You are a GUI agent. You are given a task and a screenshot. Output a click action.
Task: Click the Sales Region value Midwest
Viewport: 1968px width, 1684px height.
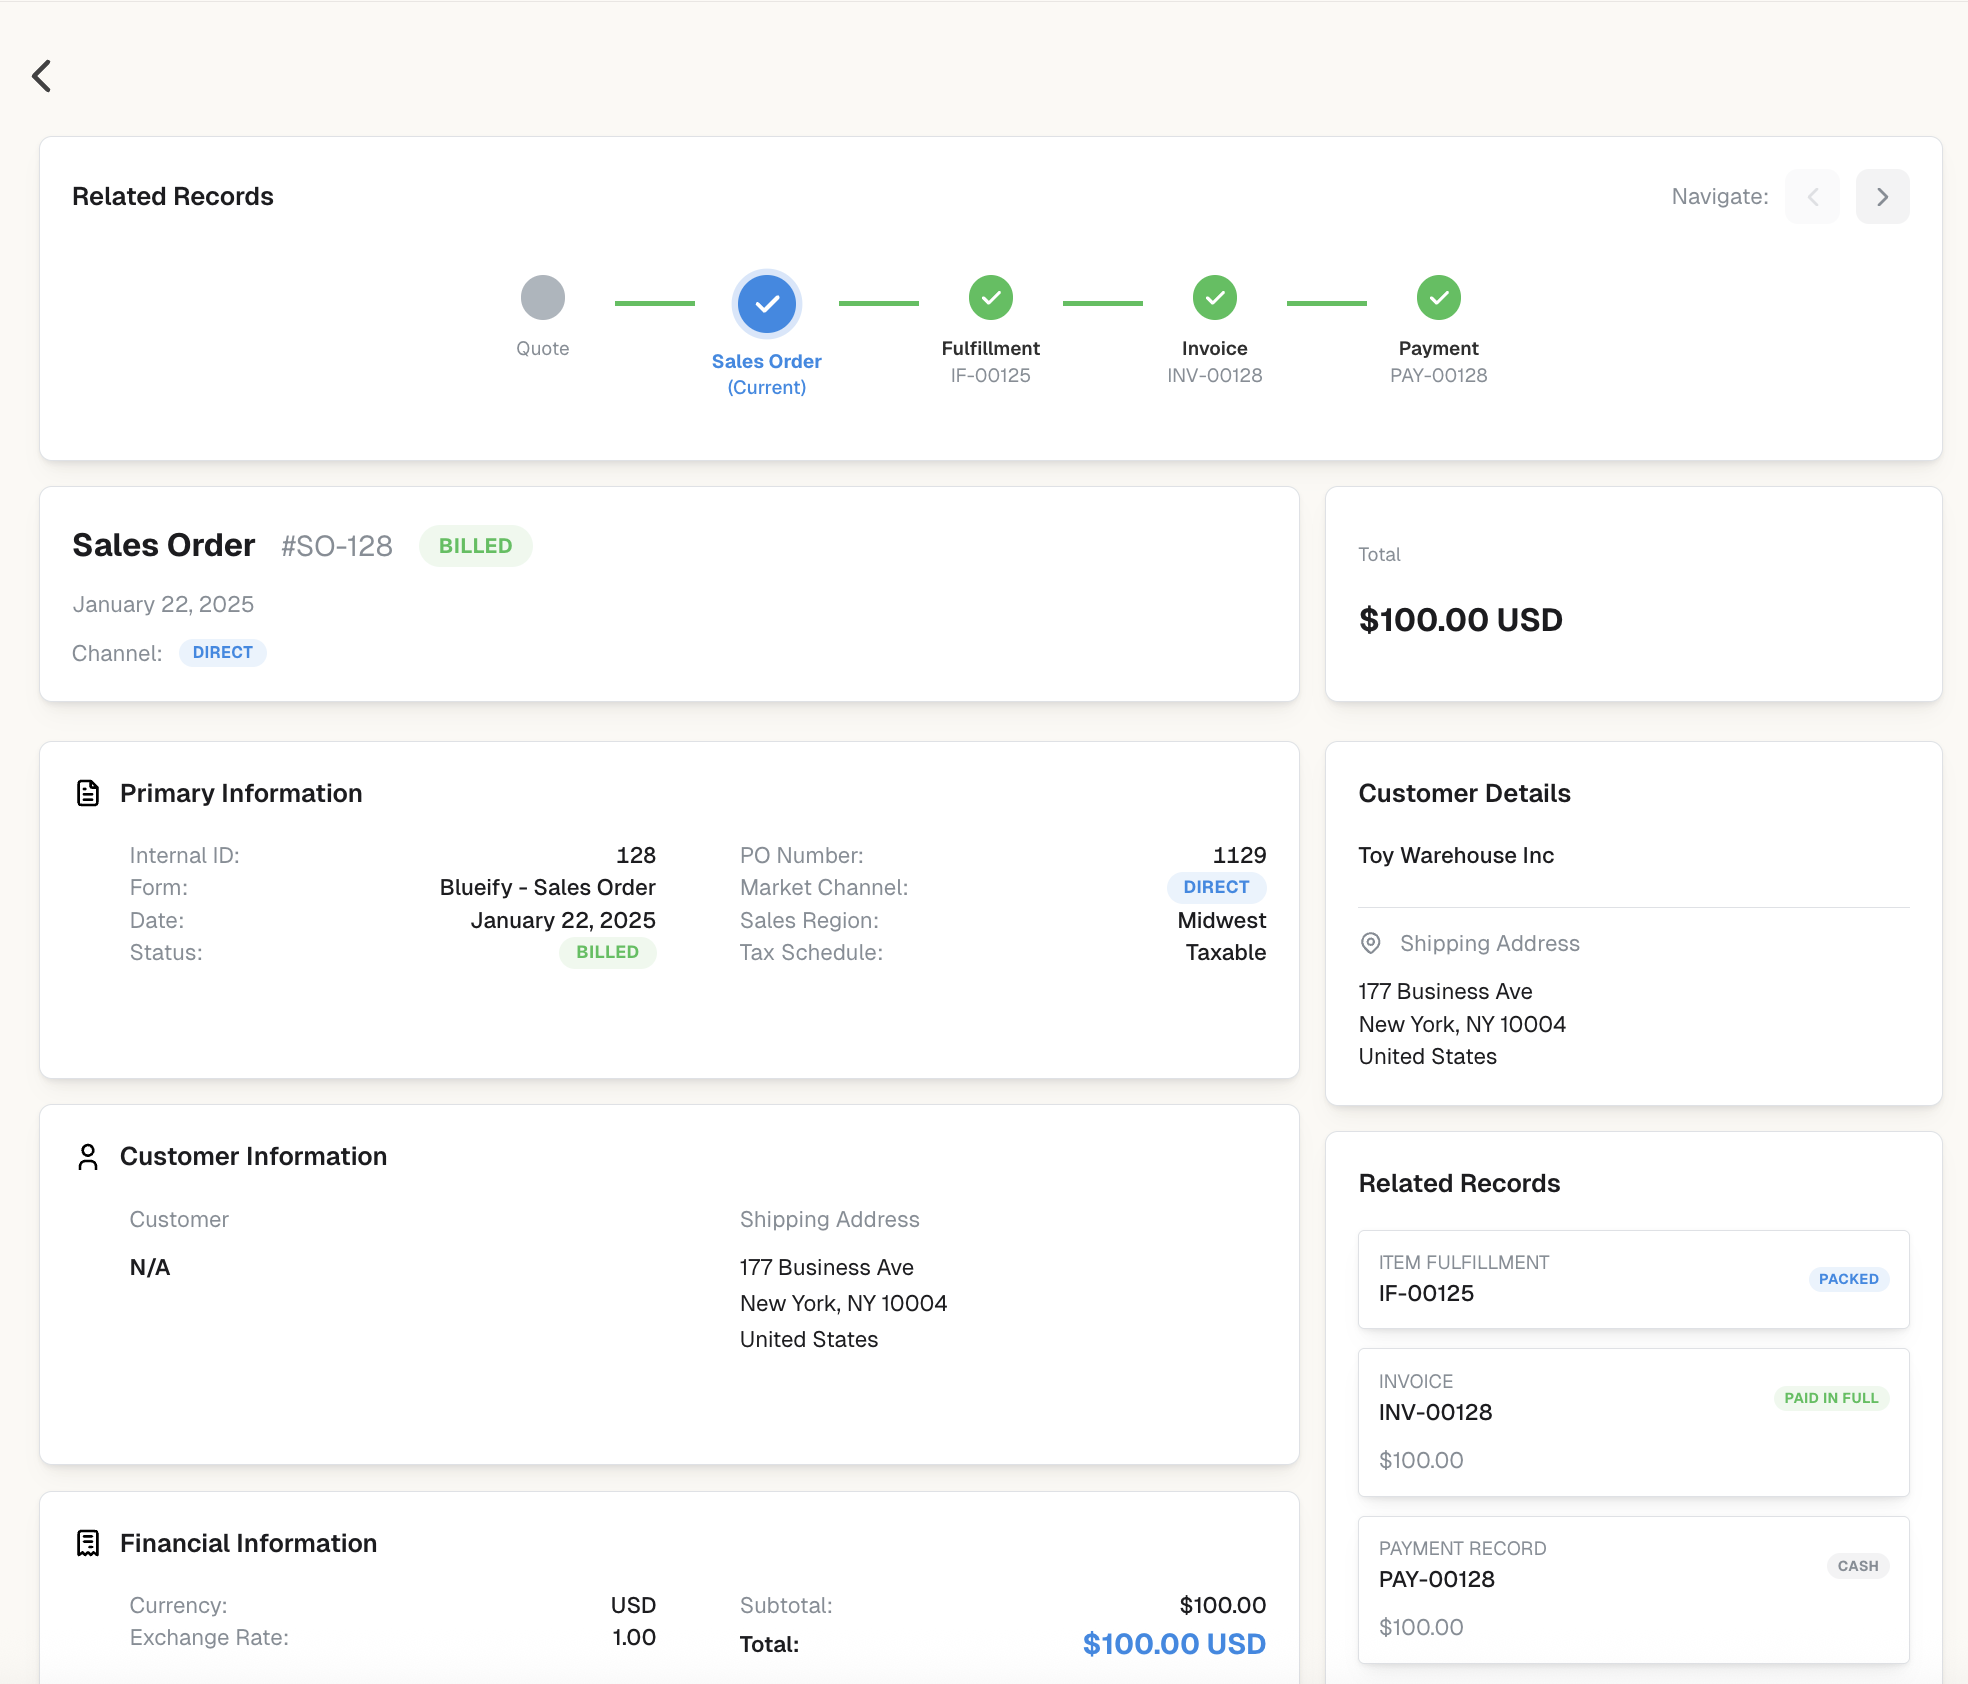[1222, 921]
